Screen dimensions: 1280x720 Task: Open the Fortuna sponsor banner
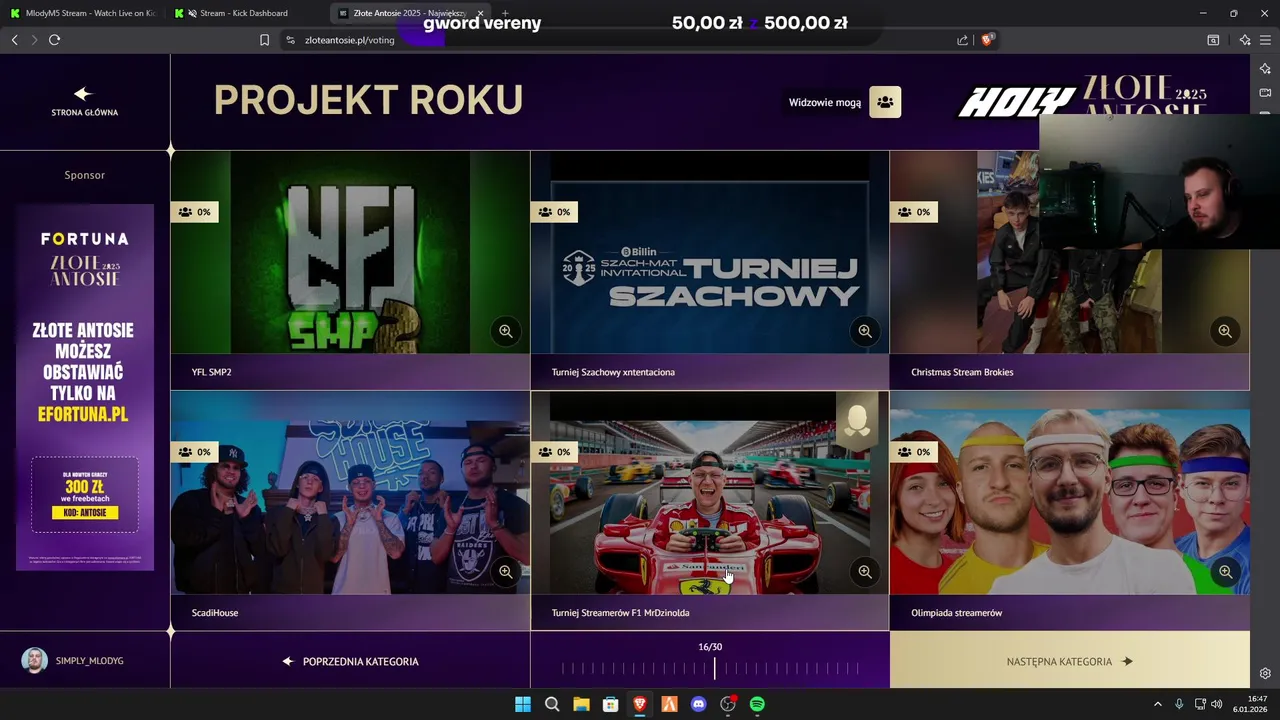pyautogui.click(x=85, y=387)
